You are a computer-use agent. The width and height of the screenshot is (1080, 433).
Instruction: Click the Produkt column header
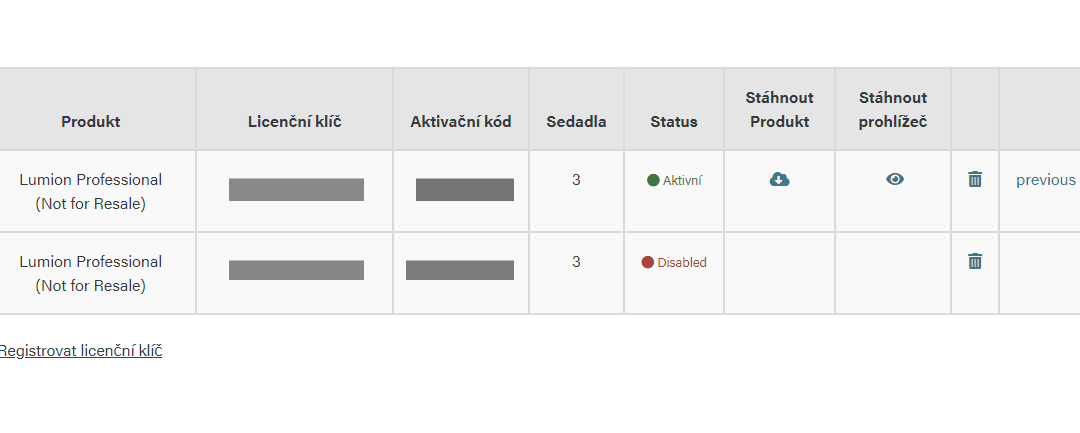click(91, 122)
